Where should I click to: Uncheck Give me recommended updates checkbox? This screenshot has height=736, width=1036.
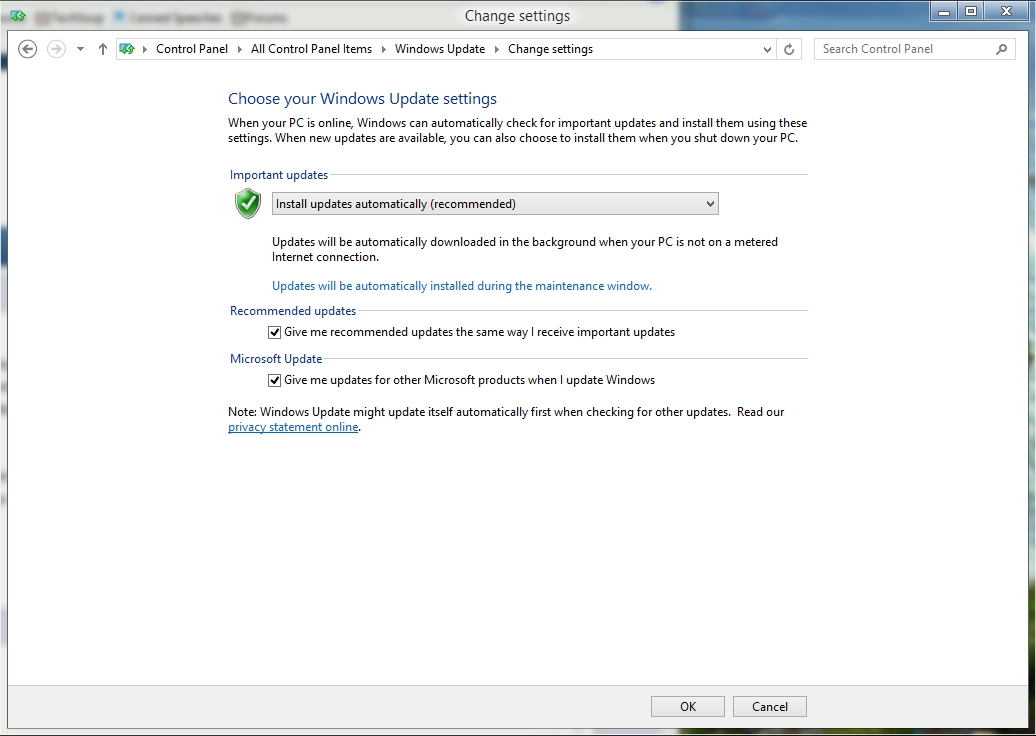click(x=274, y=332)
